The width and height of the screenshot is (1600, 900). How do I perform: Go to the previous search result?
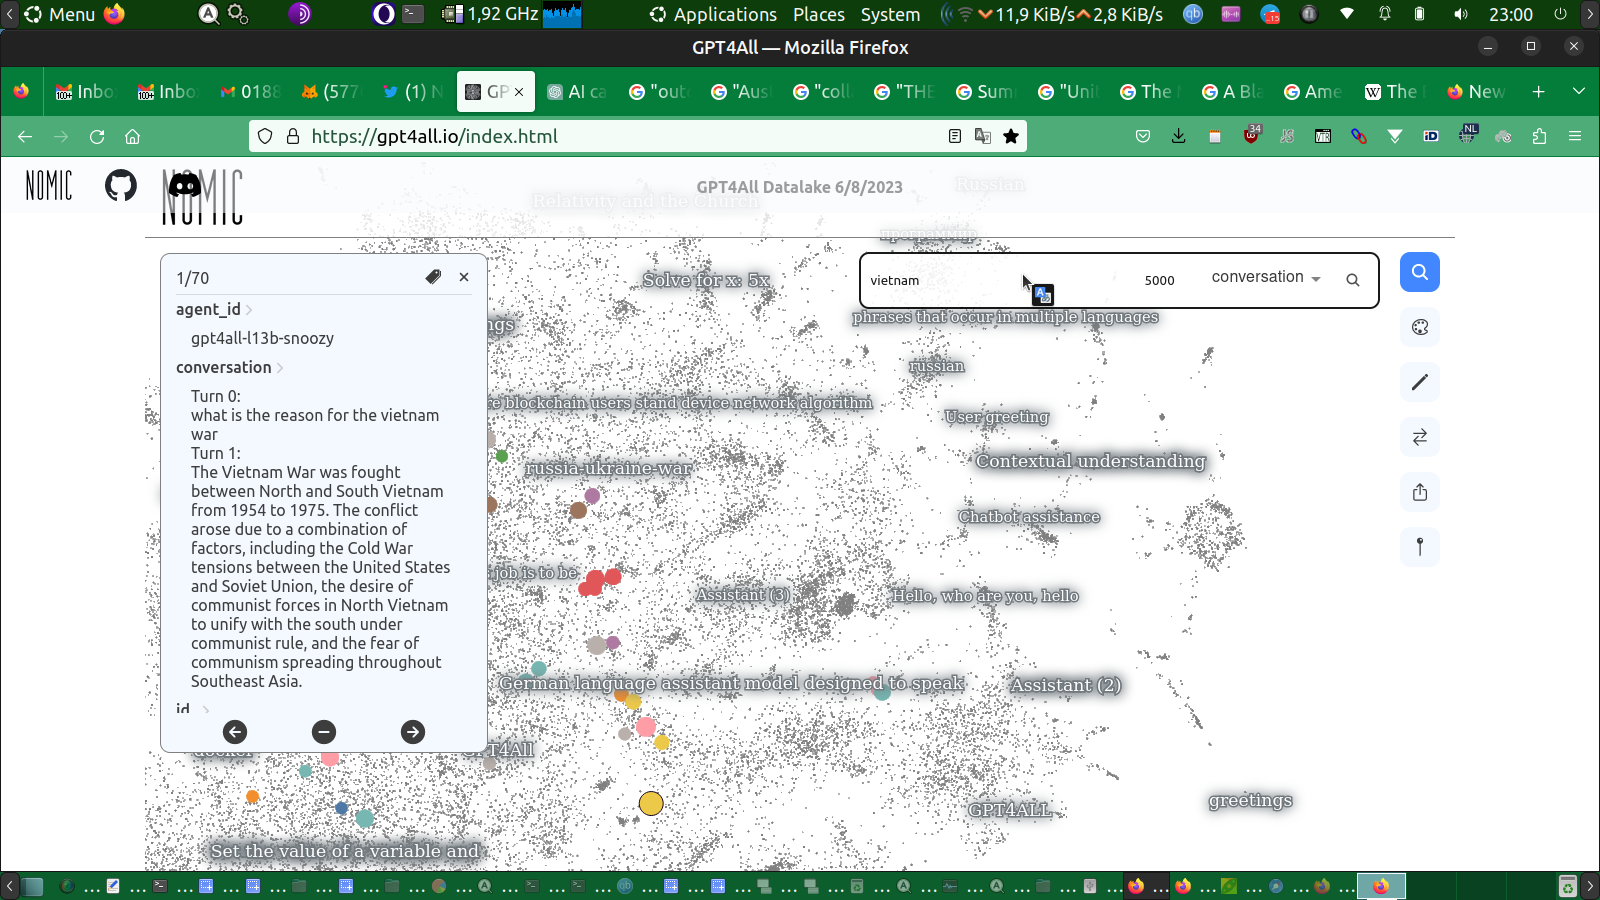coord(235,732)
